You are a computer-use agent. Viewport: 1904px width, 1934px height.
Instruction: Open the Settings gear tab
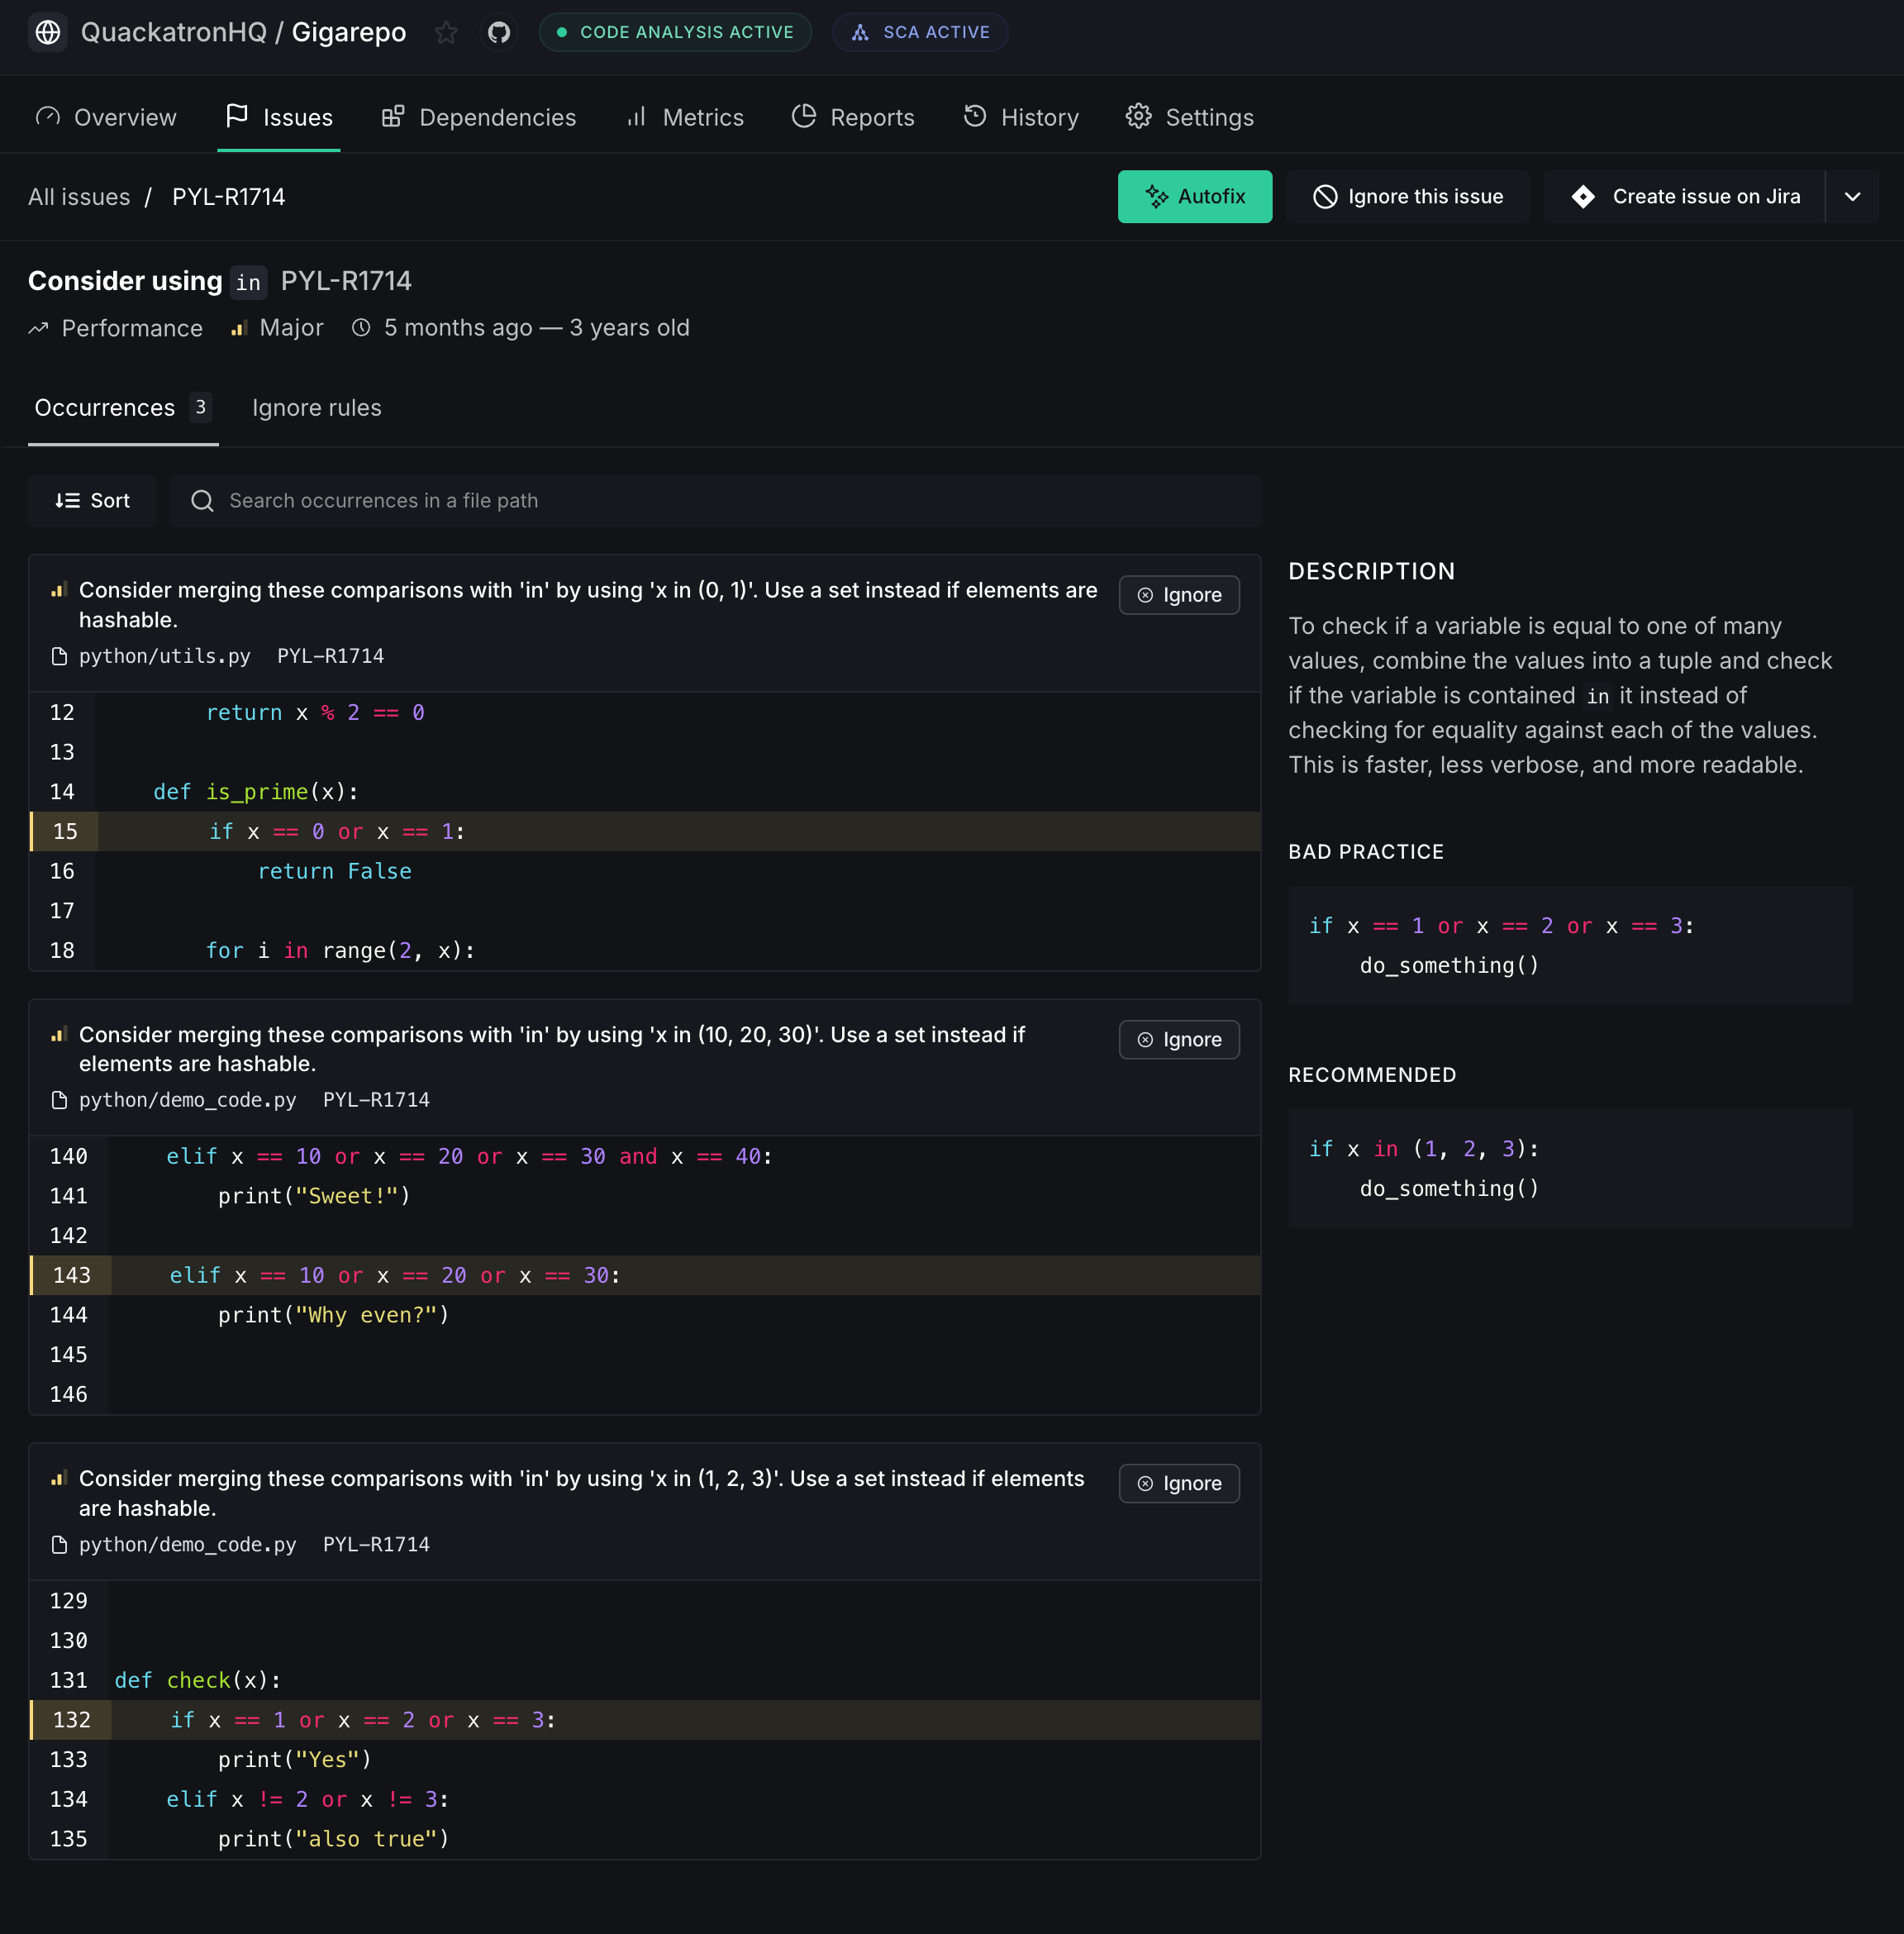click(x=1189, y=118)
